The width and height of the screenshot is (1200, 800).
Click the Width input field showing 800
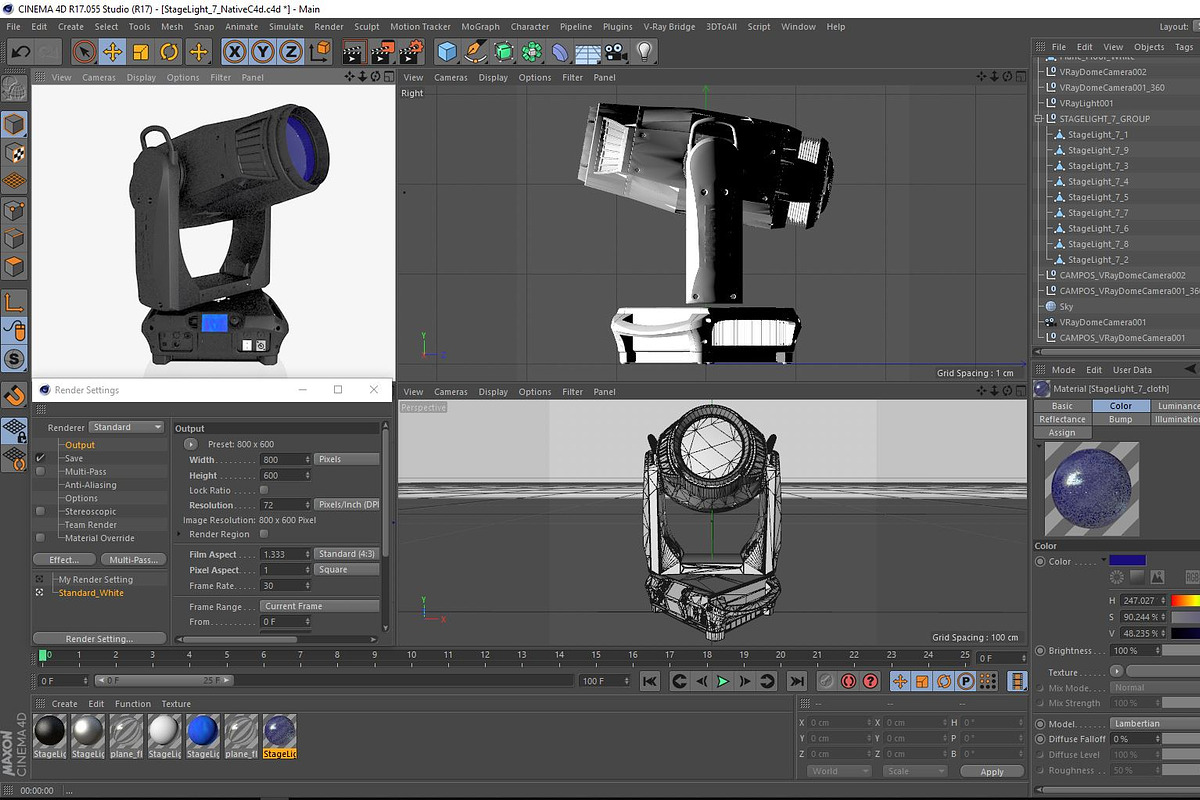pos(286,459)
